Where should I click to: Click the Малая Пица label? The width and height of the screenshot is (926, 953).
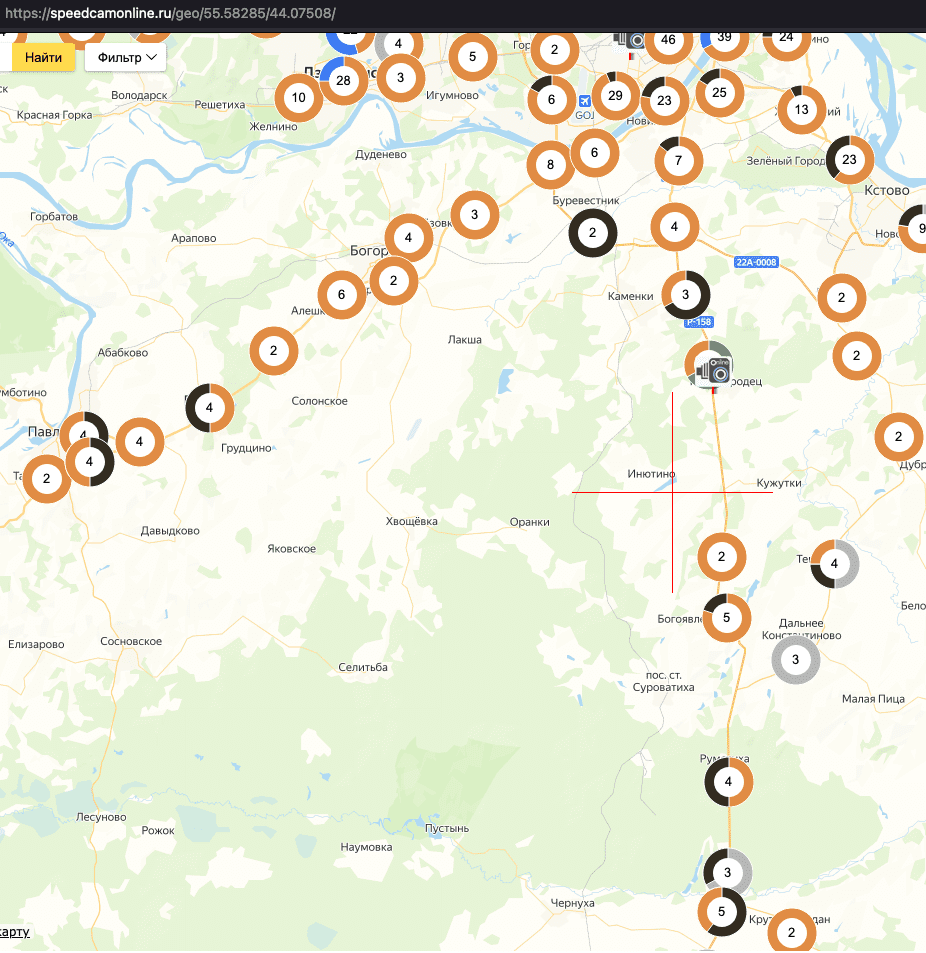pos(873,699)
